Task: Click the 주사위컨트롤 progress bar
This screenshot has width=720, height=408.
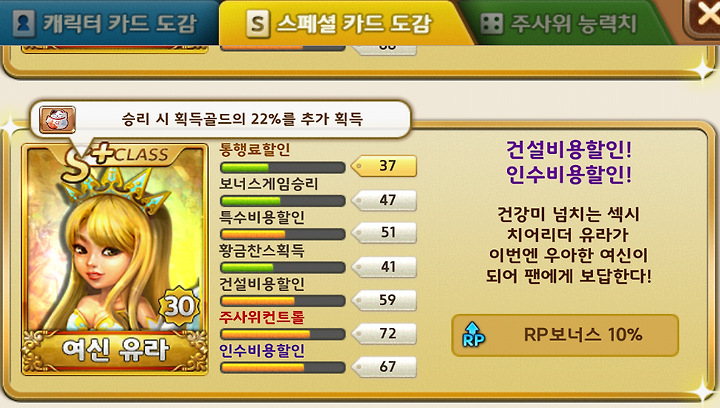Action: [x=282, y=334]
